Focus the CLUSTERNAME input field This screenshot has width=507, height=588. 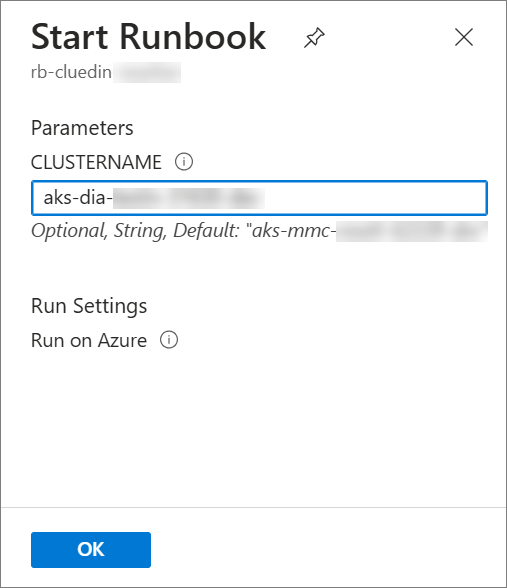(260, 198)
